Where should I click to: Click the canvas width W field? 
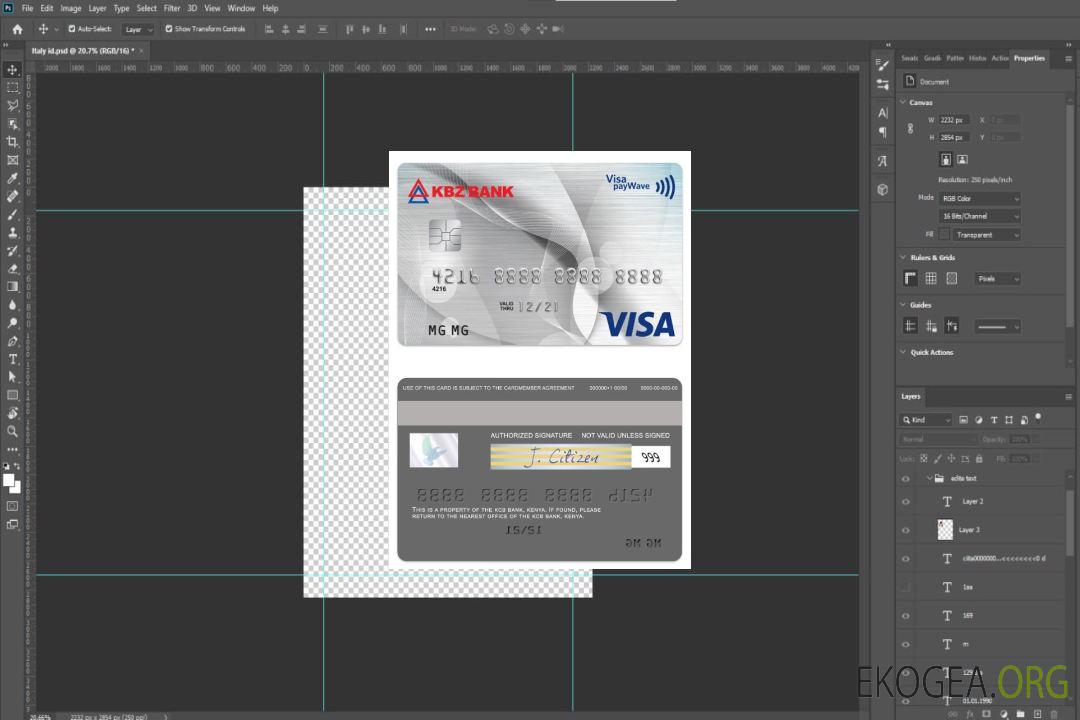pos(954,120)
